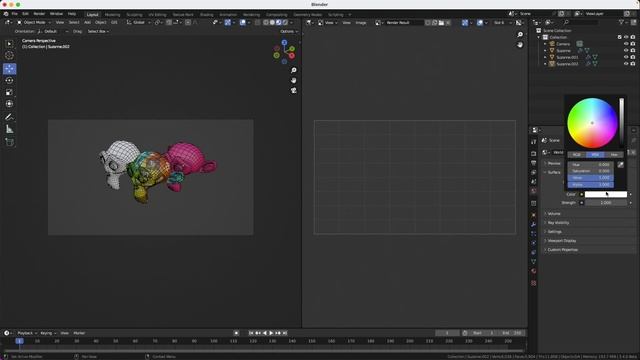This screenshot has width=640, height=360.
Task: Hide Camera object with its eye icon
Action: click(626, 44)
